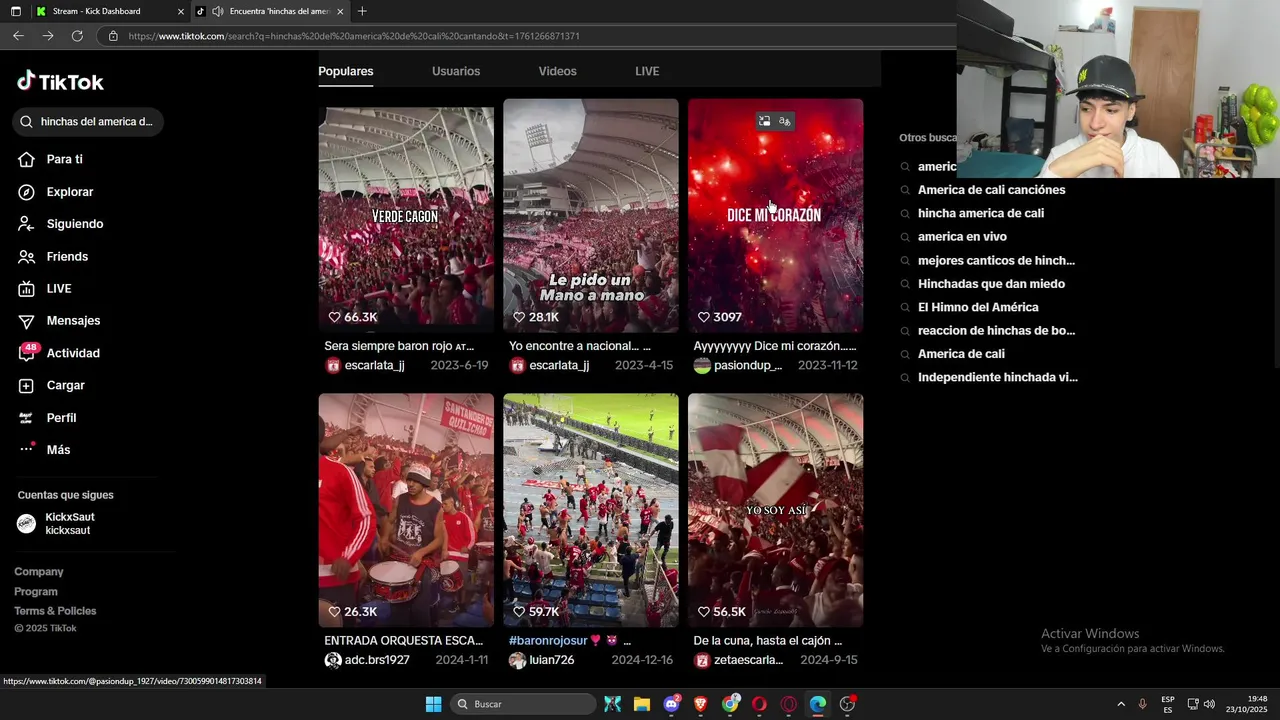Click the site info lock icon in address bar
This screenshot has height=720, width=1280.
(113, 36)
